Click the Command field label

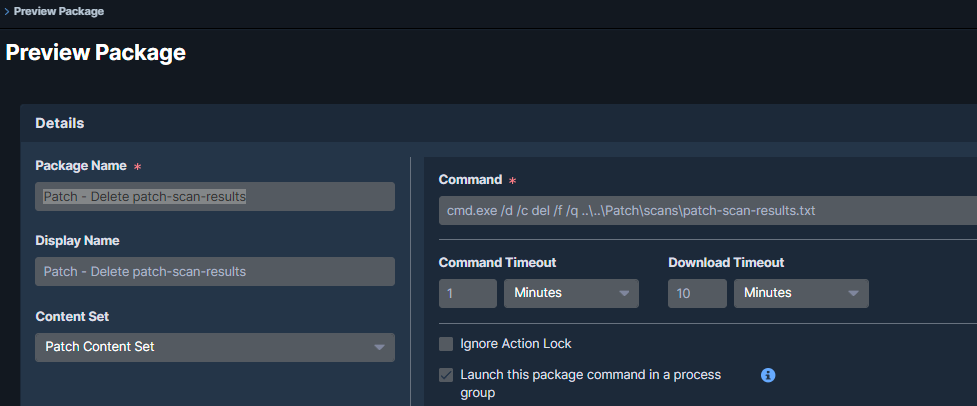click(470, 180)
